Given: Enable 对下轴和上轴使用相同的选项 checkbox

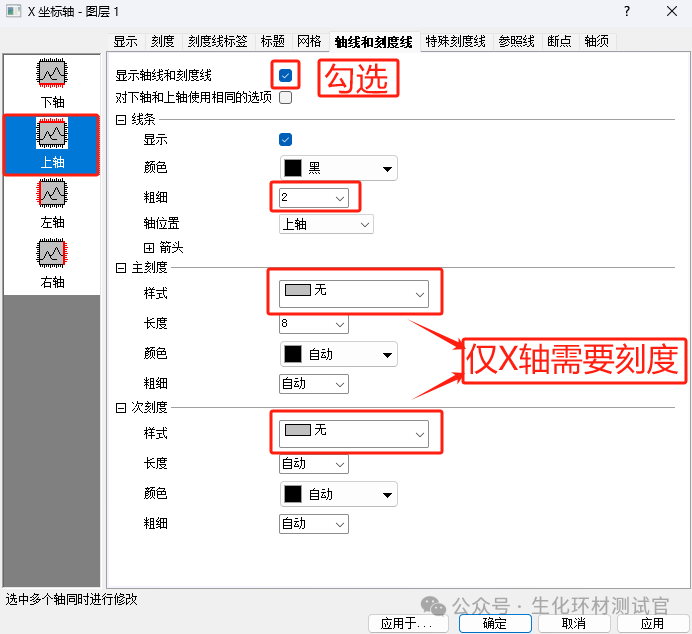Looking at the screenshot, I should [286, 98].
